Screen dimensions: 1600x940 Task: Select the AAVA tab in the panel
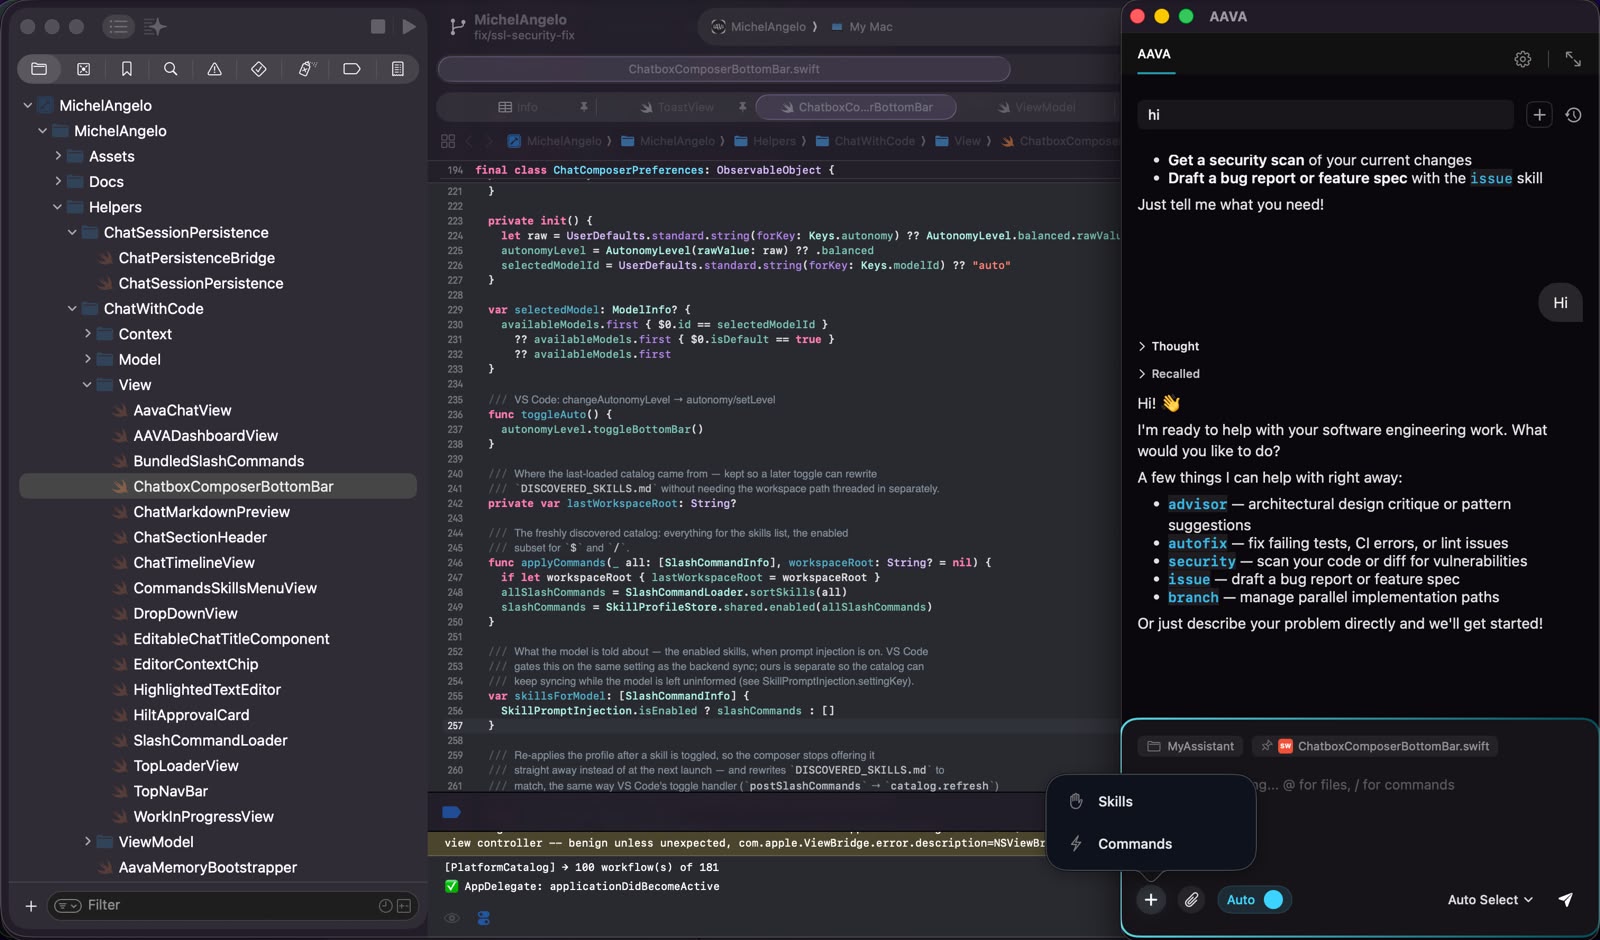click(x=1154, y=54)
